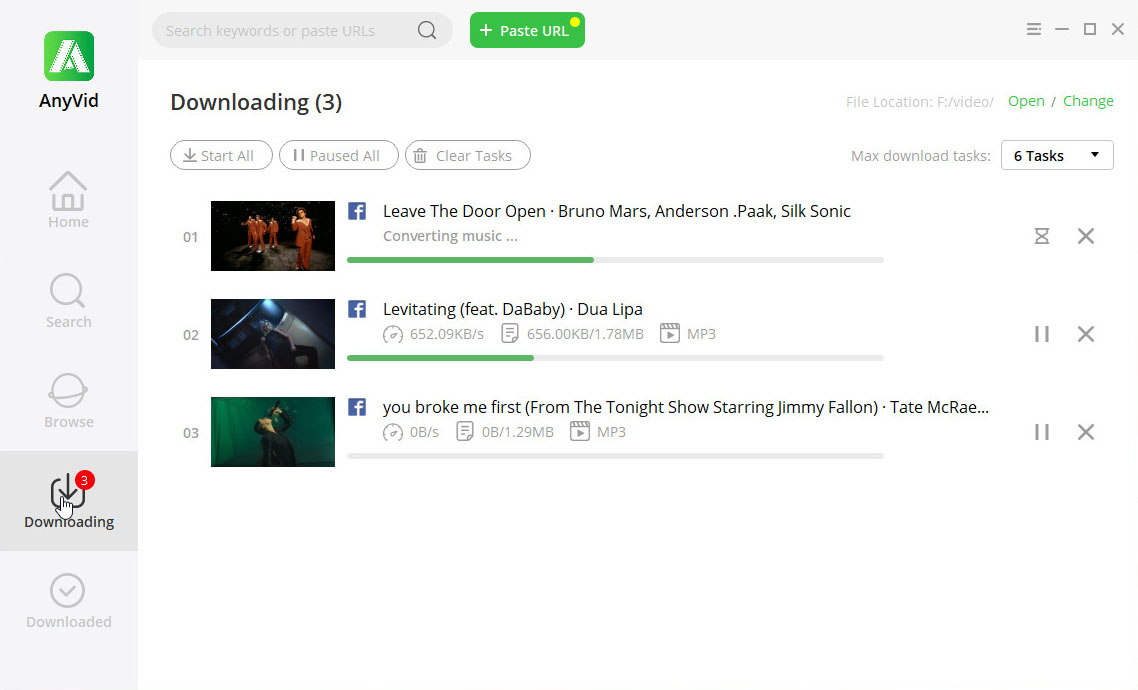Click the 0B/1.29MB size value

click(x=517, y=432)
